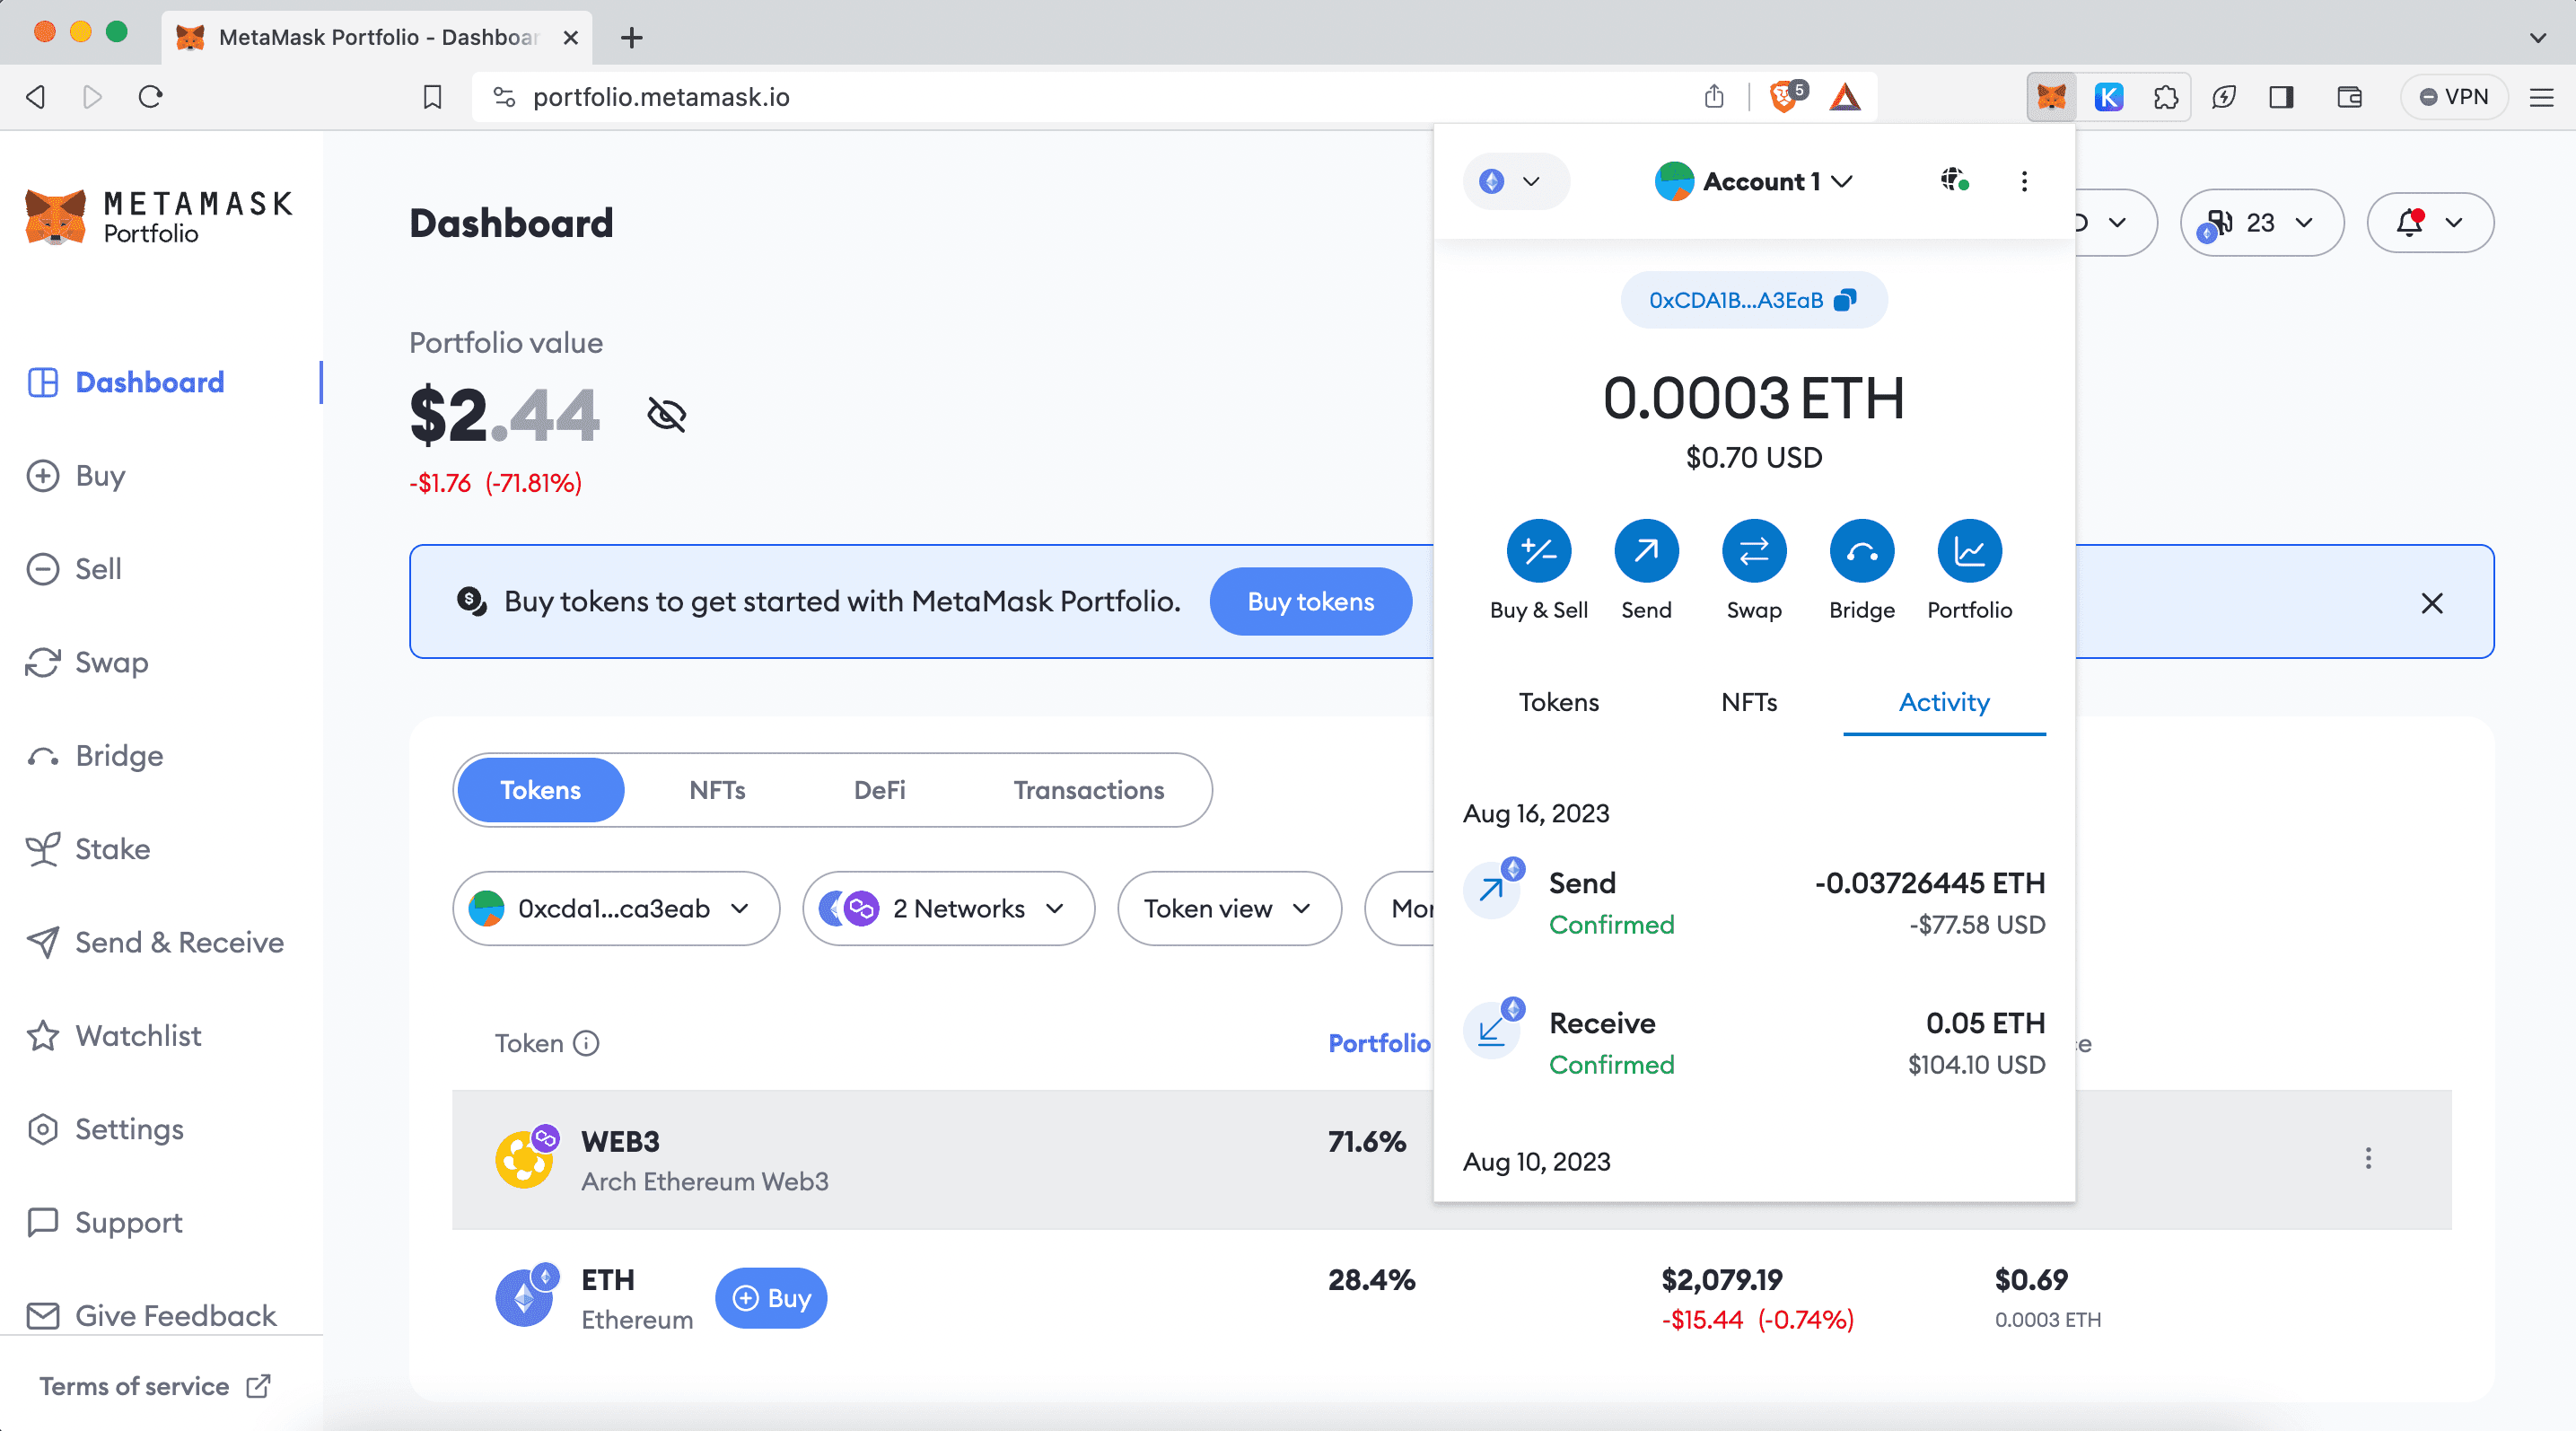
Task: Reload the page
Action: tap(150, 97)
